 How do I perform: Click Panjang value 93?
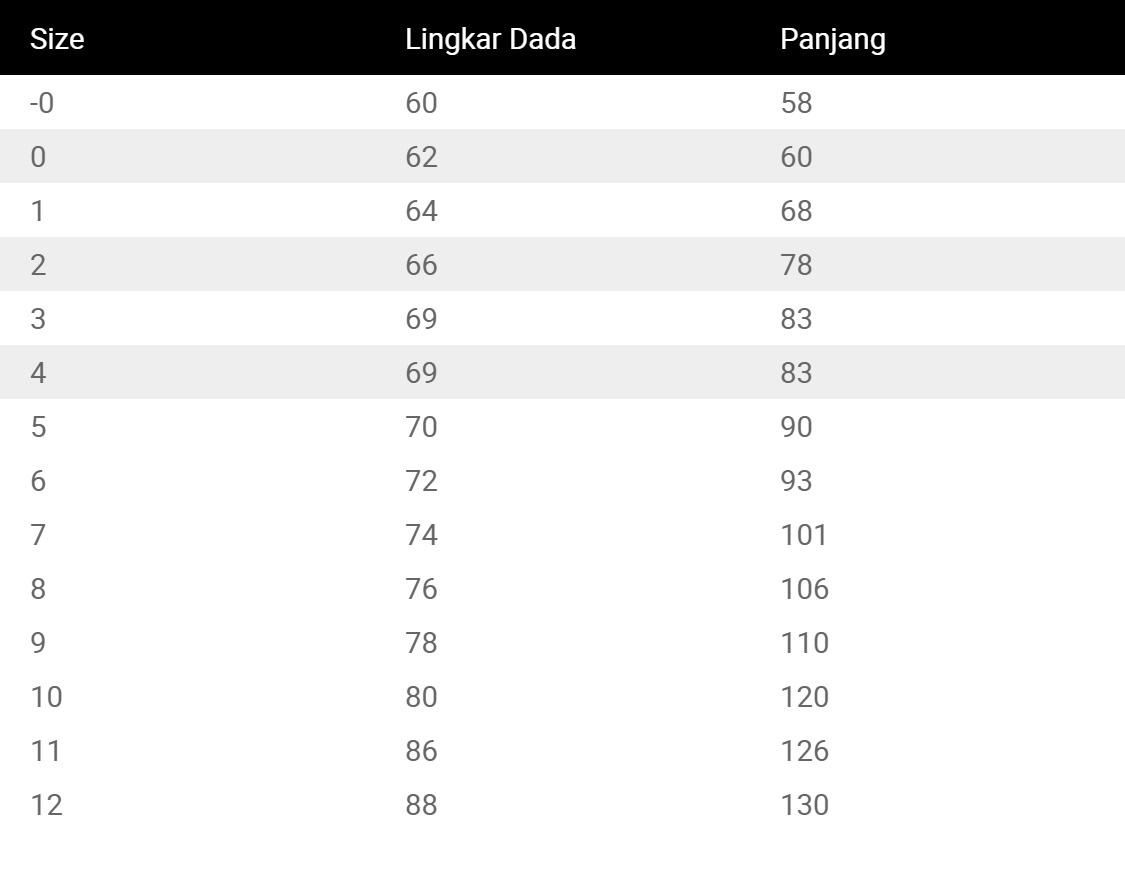coord(796,480)
